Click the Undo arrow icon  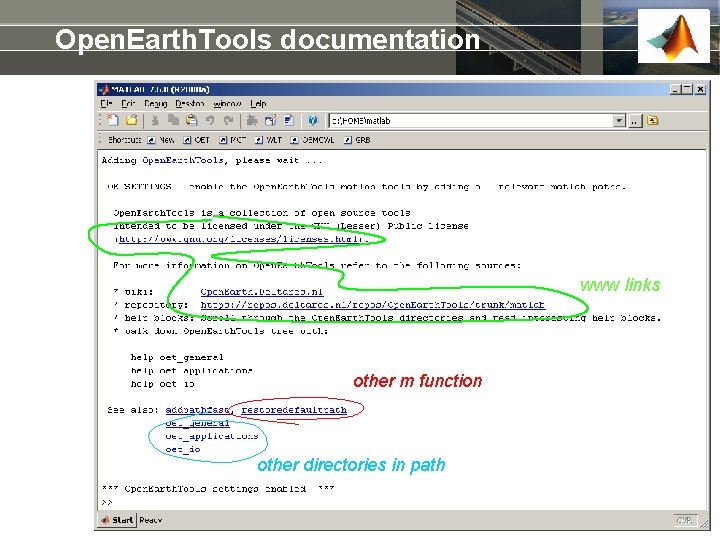[210, 120]
